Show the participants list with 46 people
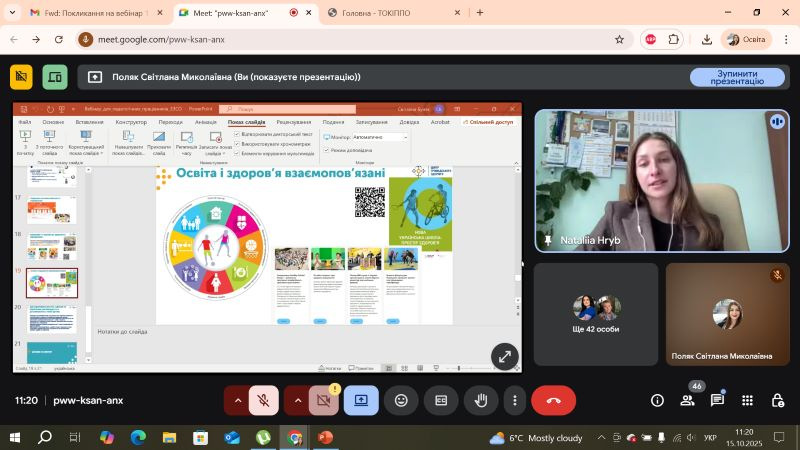This screenshot has height=450, width=800. (687, 400)
